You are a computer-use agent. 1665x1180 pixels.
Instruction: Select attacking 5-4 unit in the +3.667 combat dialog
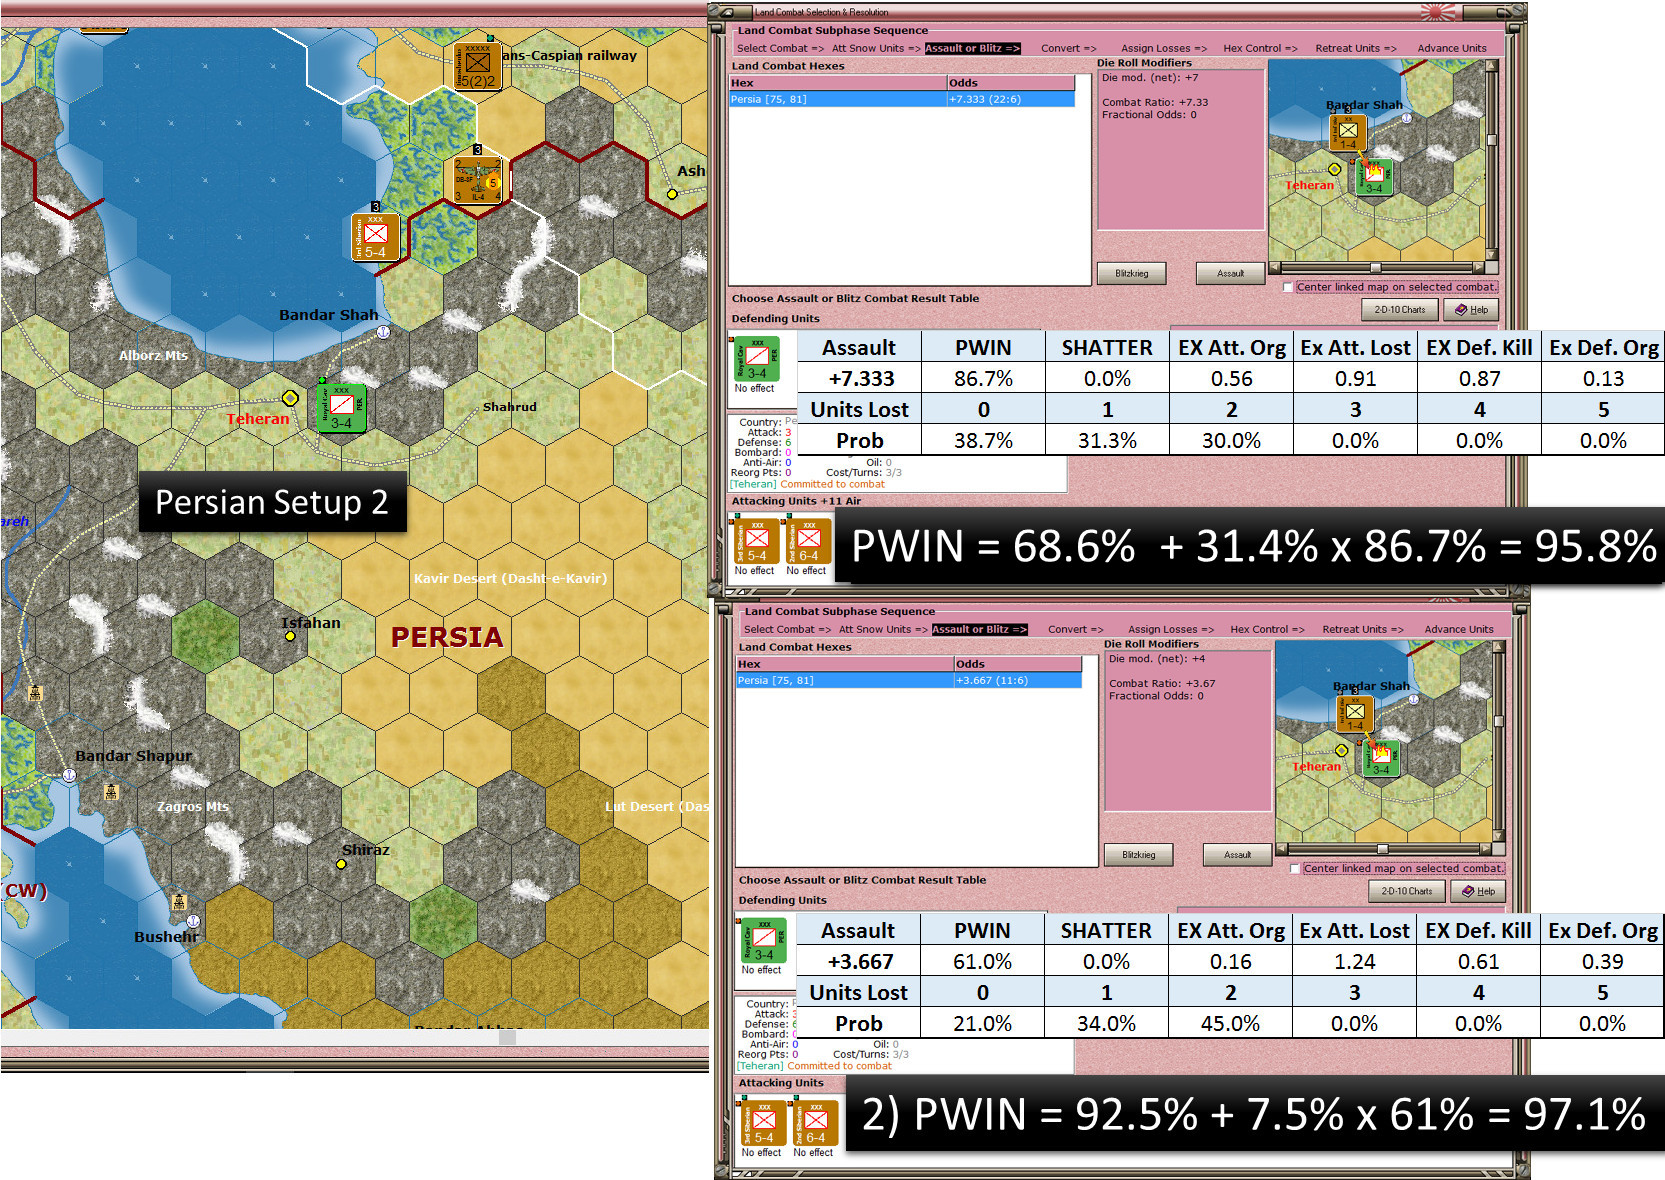pos(763,1123)
